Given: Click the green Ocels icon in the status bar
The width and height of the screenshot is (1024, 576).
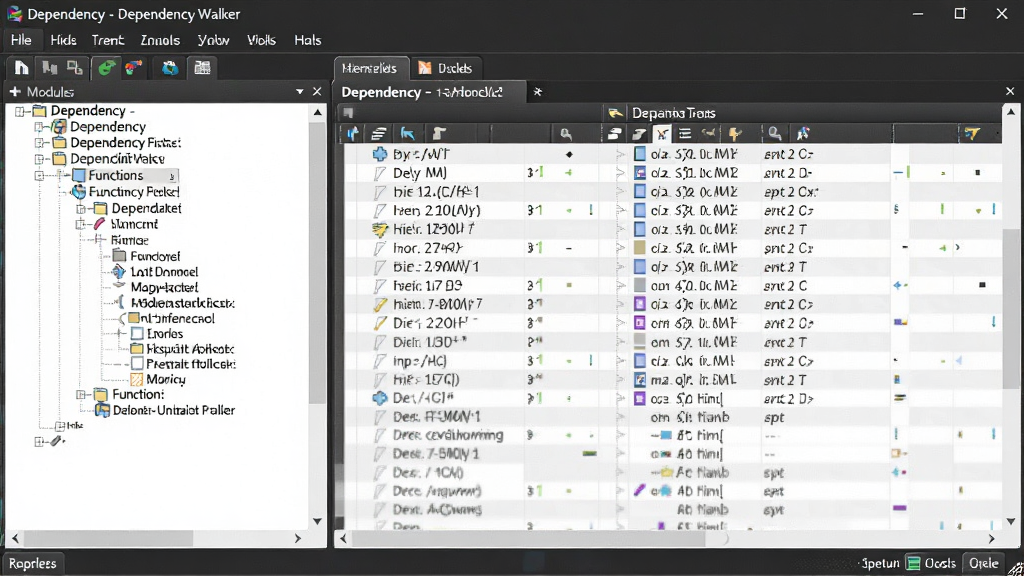Looking at the screenshot, I should pyautogui.click(x=914, y=563).
